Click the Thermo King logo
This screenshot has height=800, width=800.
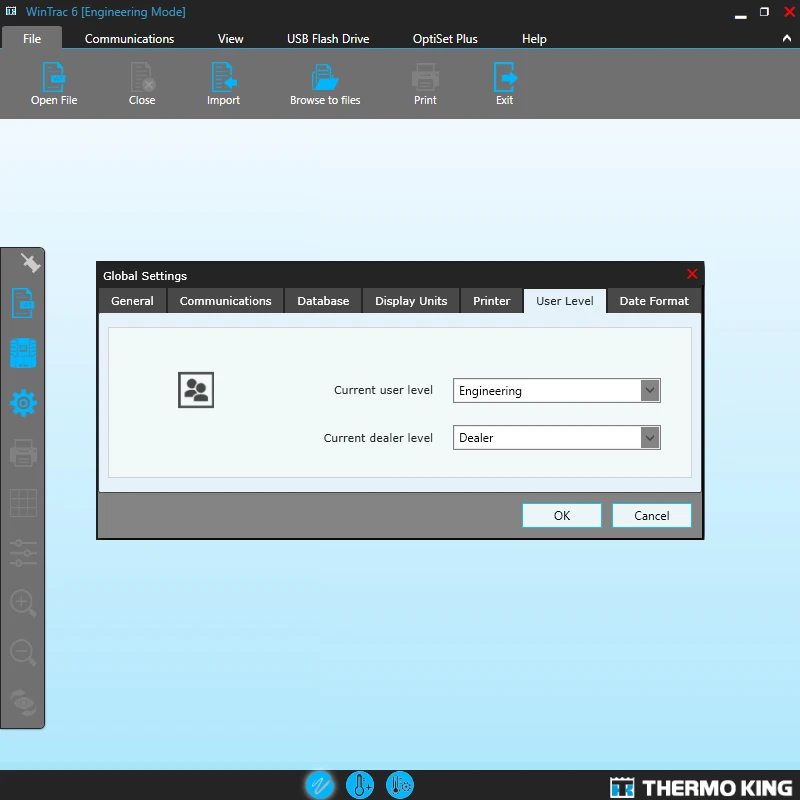701,787
